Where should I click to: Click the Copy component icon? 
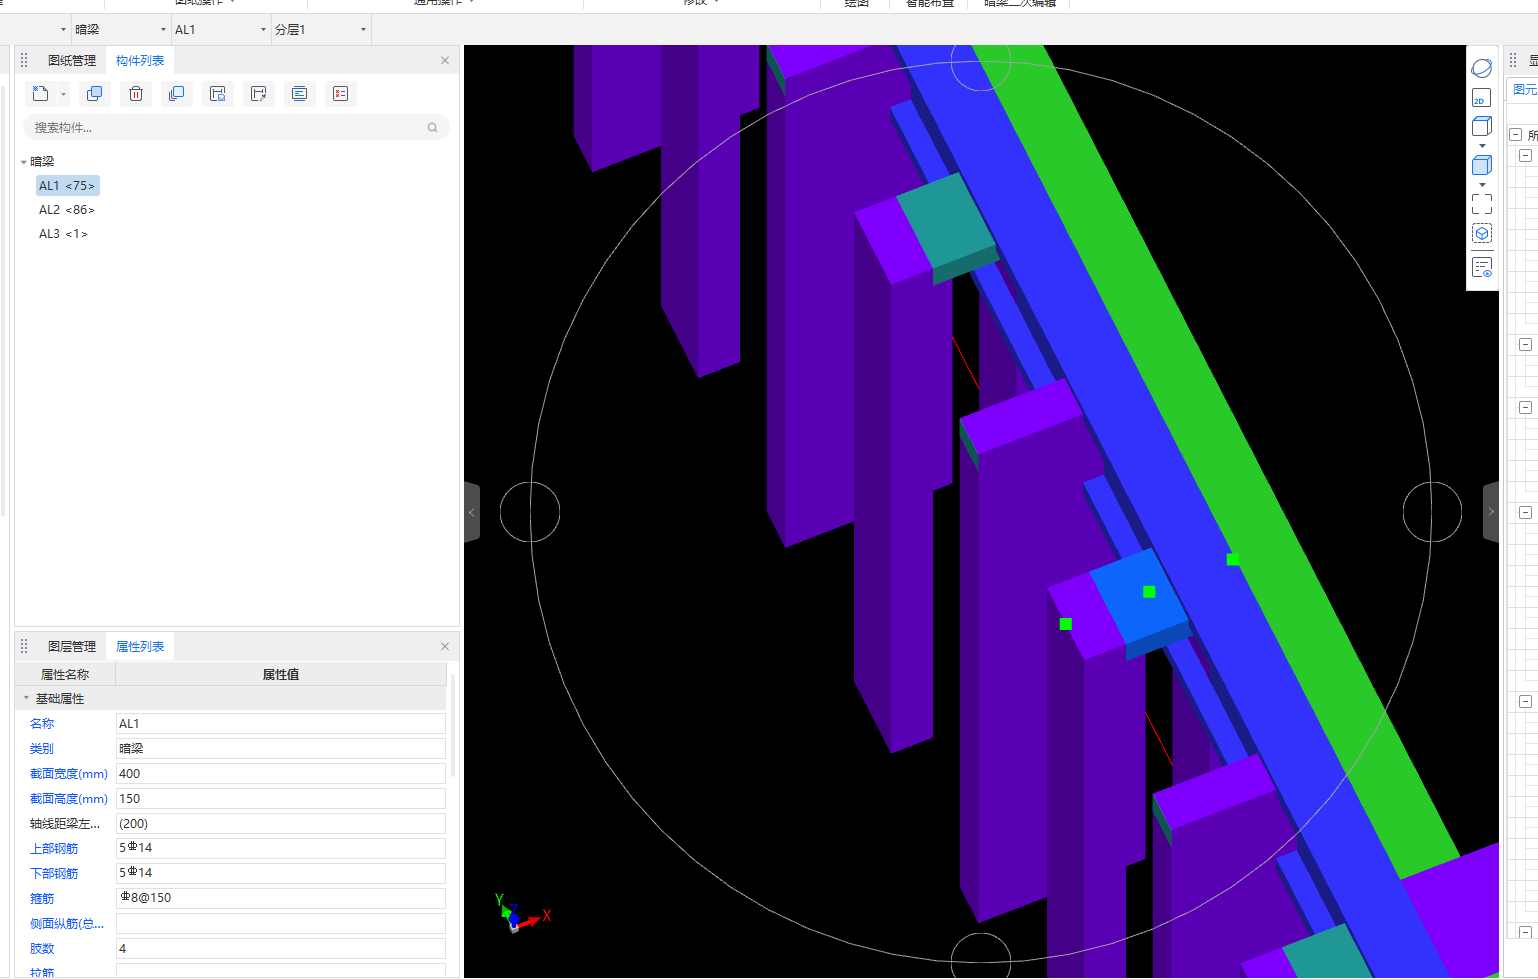95,94
